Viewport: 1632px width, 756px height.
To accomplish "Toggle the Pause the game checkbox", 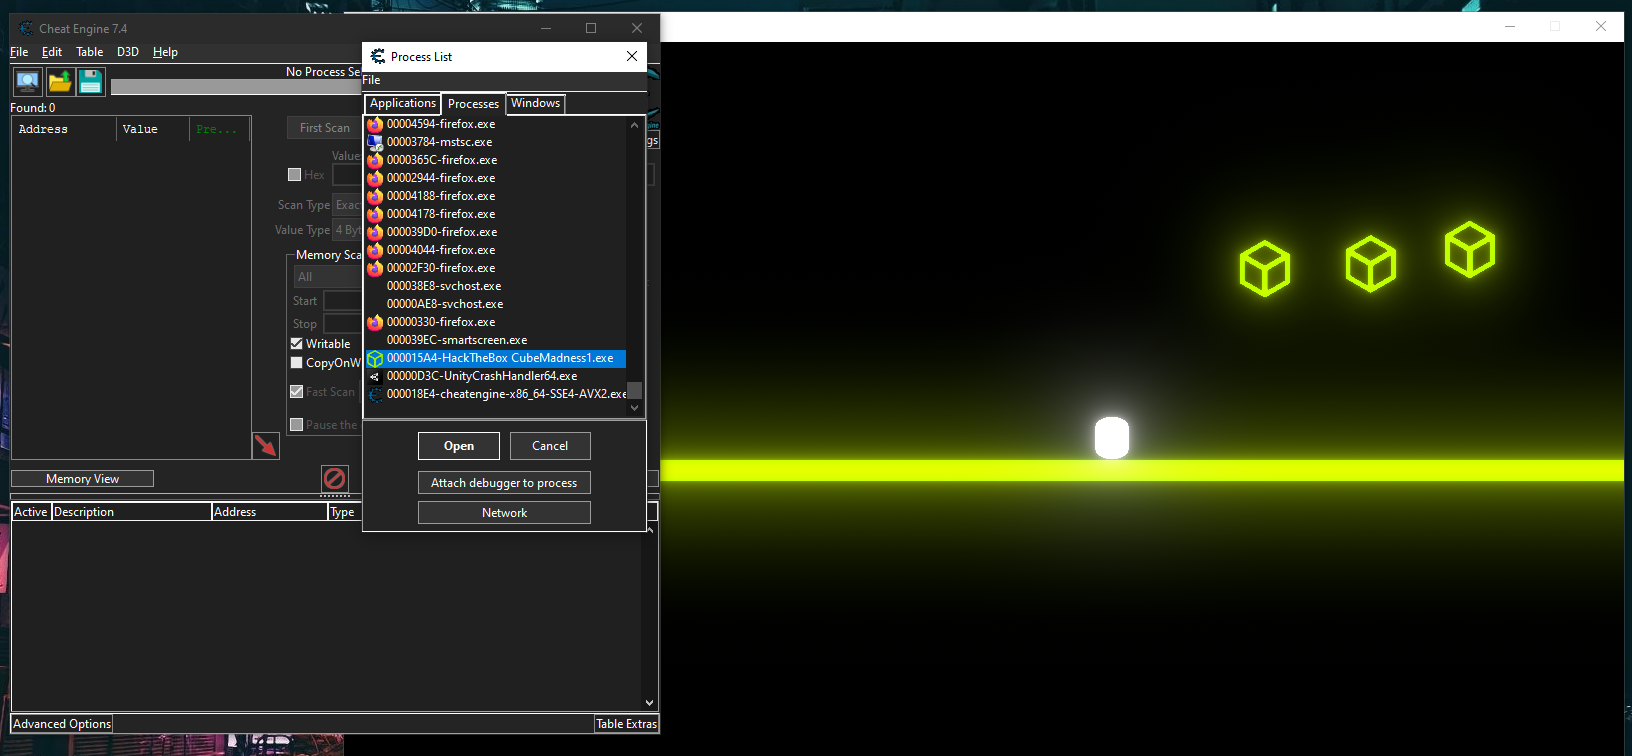I will click(296, 424).
